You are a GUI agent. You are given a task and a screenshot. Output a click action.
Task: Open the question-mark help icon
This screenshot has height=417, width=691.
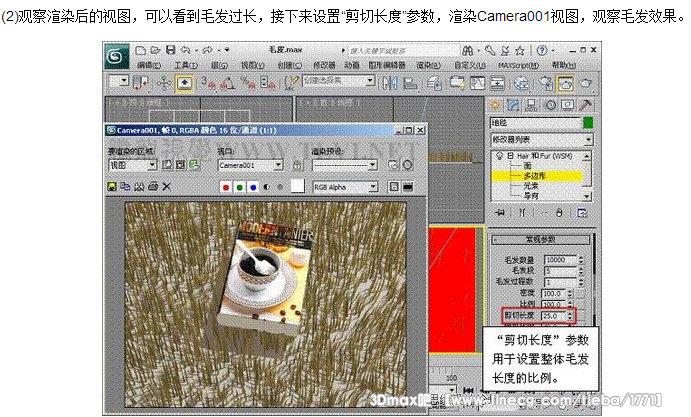[x=542, y=51]
